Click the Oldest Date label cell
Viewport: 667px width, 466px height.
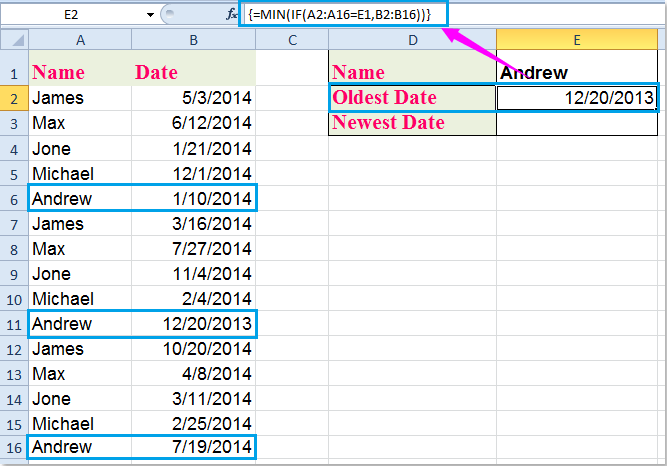pos(412,98)
